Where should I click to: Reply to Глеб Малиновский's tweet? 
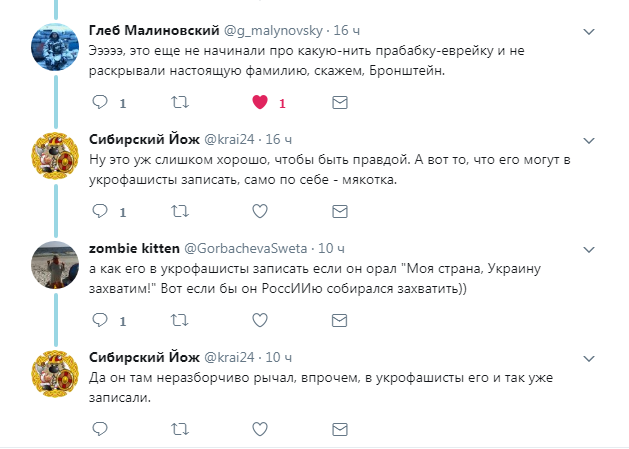[100, 102]
